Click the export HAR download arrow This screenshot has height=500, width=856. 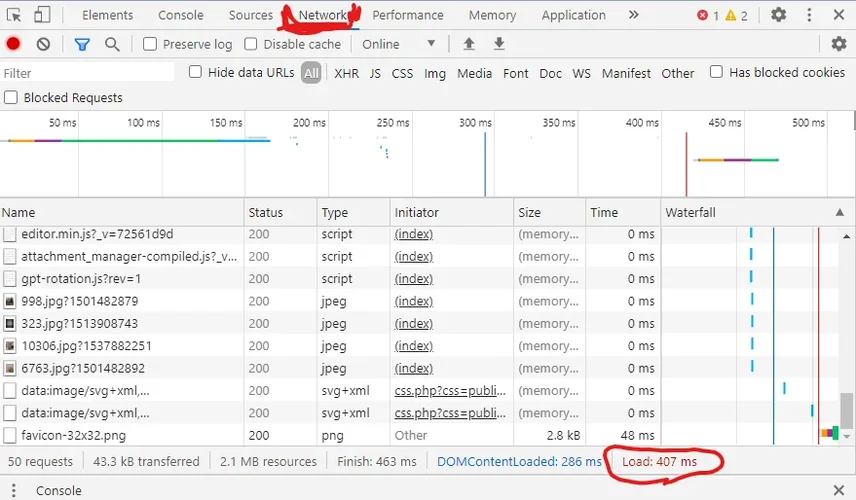[499, 44]
